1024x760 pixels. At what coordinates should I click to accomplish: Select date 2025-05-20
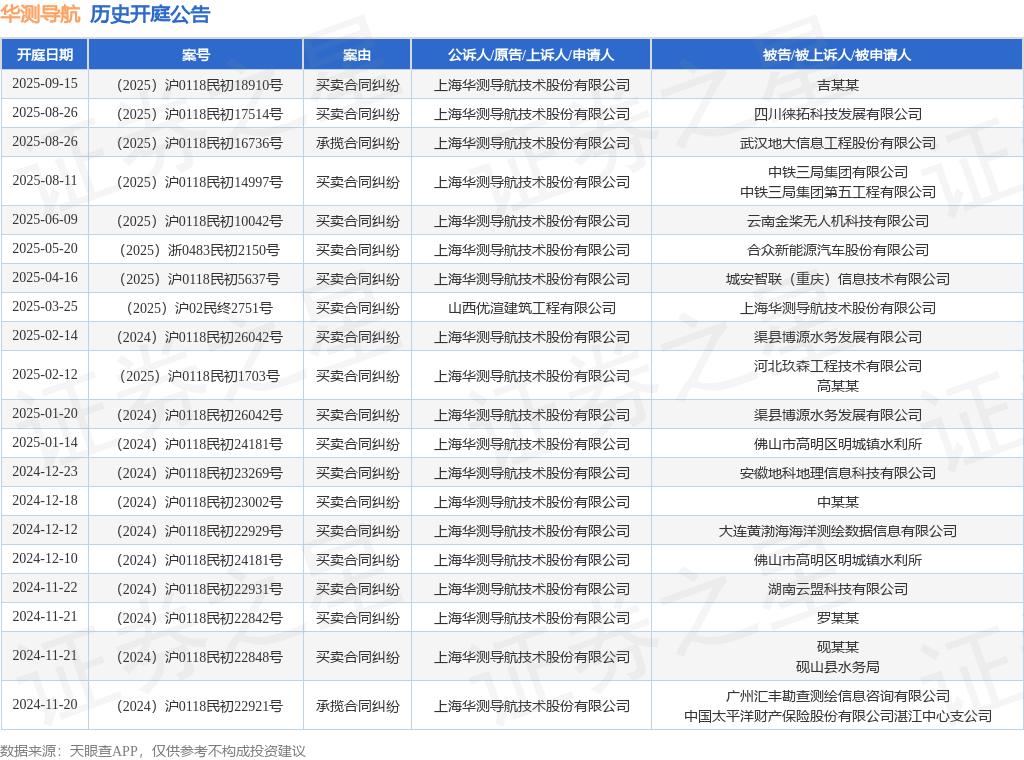click(44, 249)
